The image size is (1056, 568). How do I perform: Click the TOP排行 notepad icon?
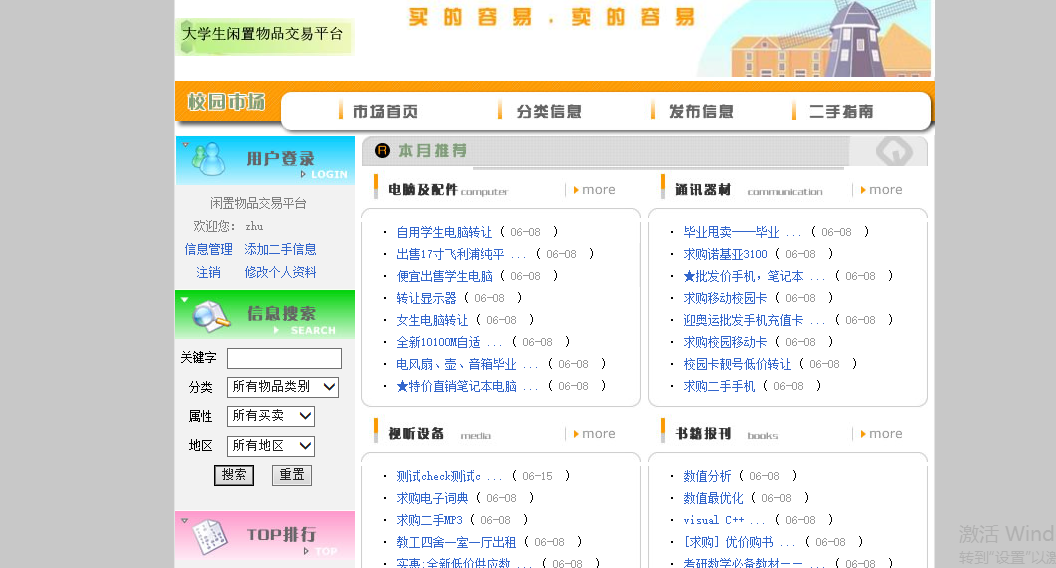tap(208, 536)
